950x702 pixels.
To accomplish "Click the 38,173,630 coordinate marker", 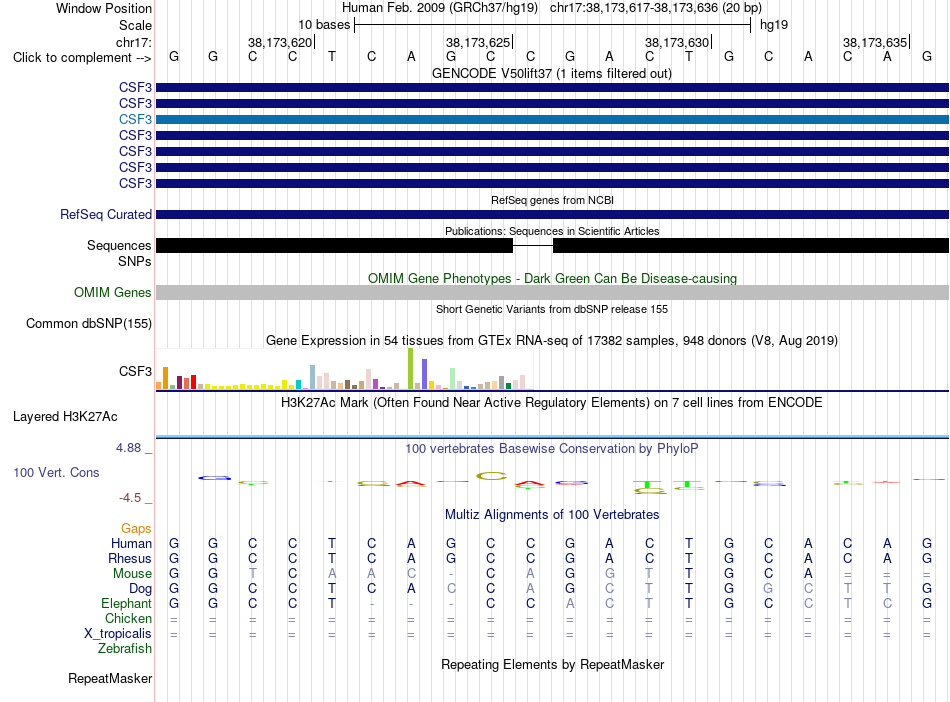I will [x=677, y=42].
